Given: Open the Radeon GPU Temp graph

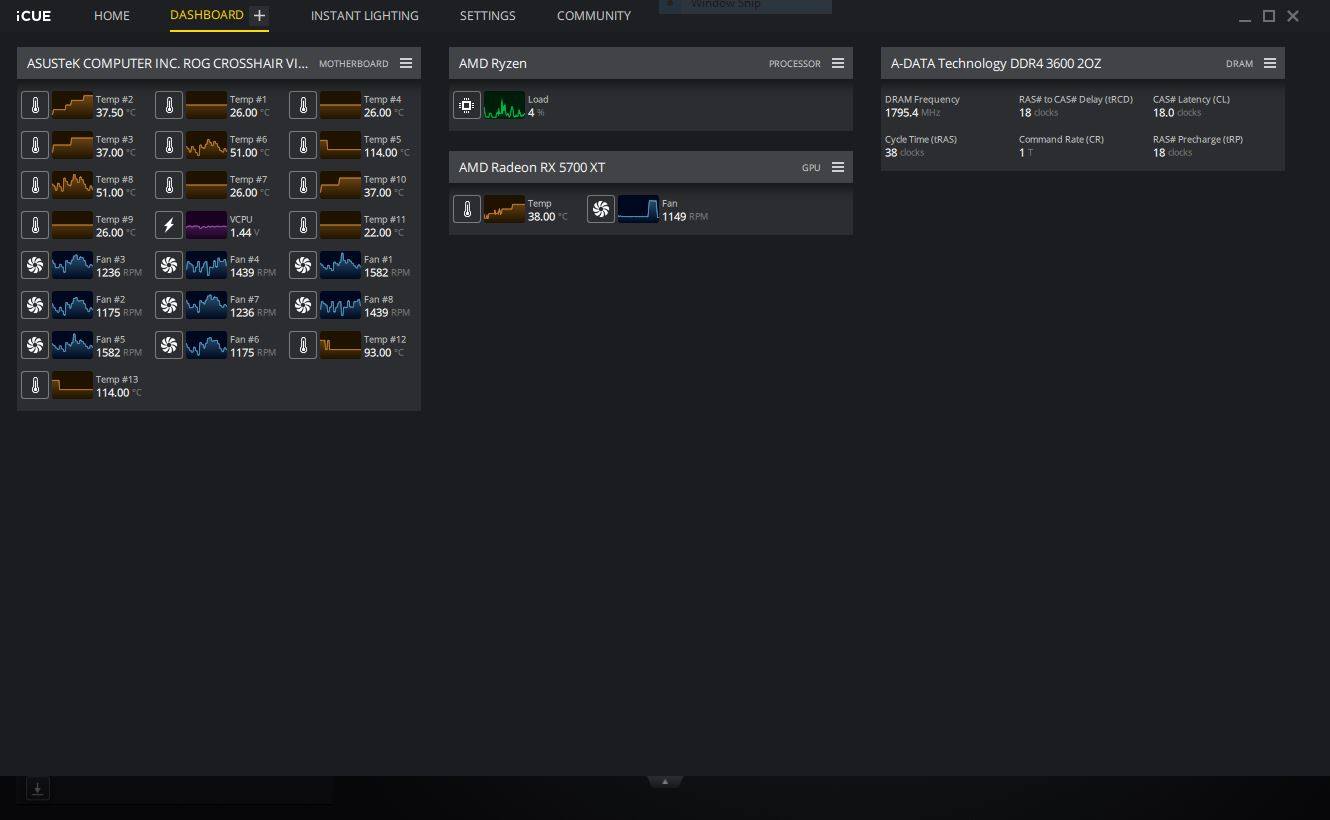Looking at the screenshot, I should 504,209.
